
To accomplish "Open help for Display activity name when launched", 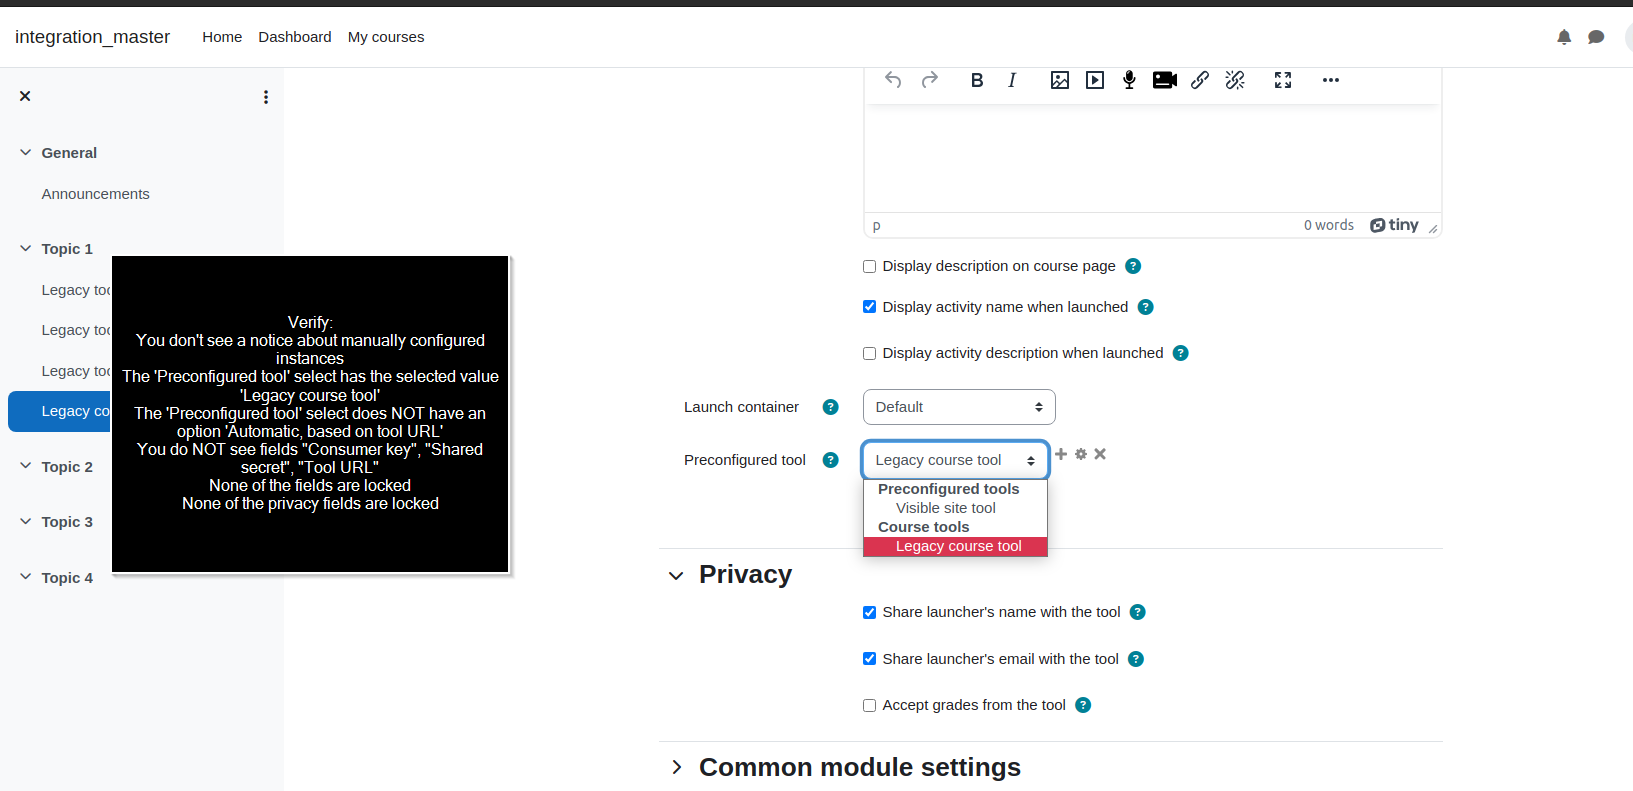I will click(x=1146, y=307).
